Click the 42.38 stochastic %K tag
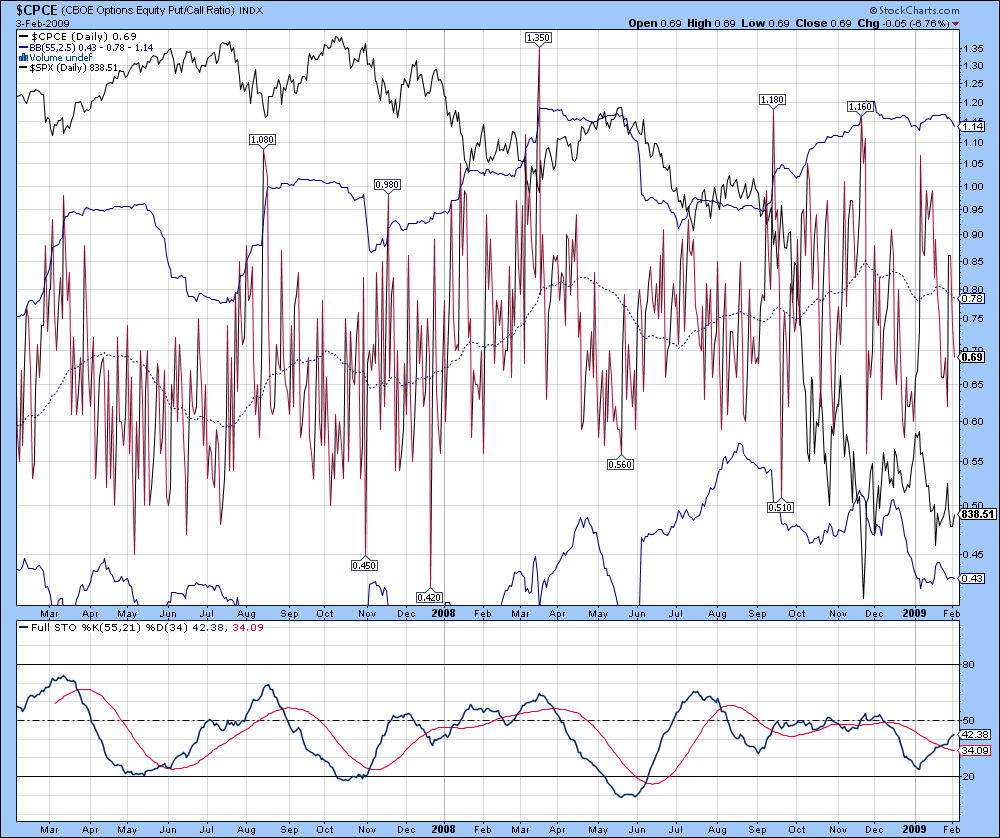This screenshot has width=1000, height=838. [975, 735]
